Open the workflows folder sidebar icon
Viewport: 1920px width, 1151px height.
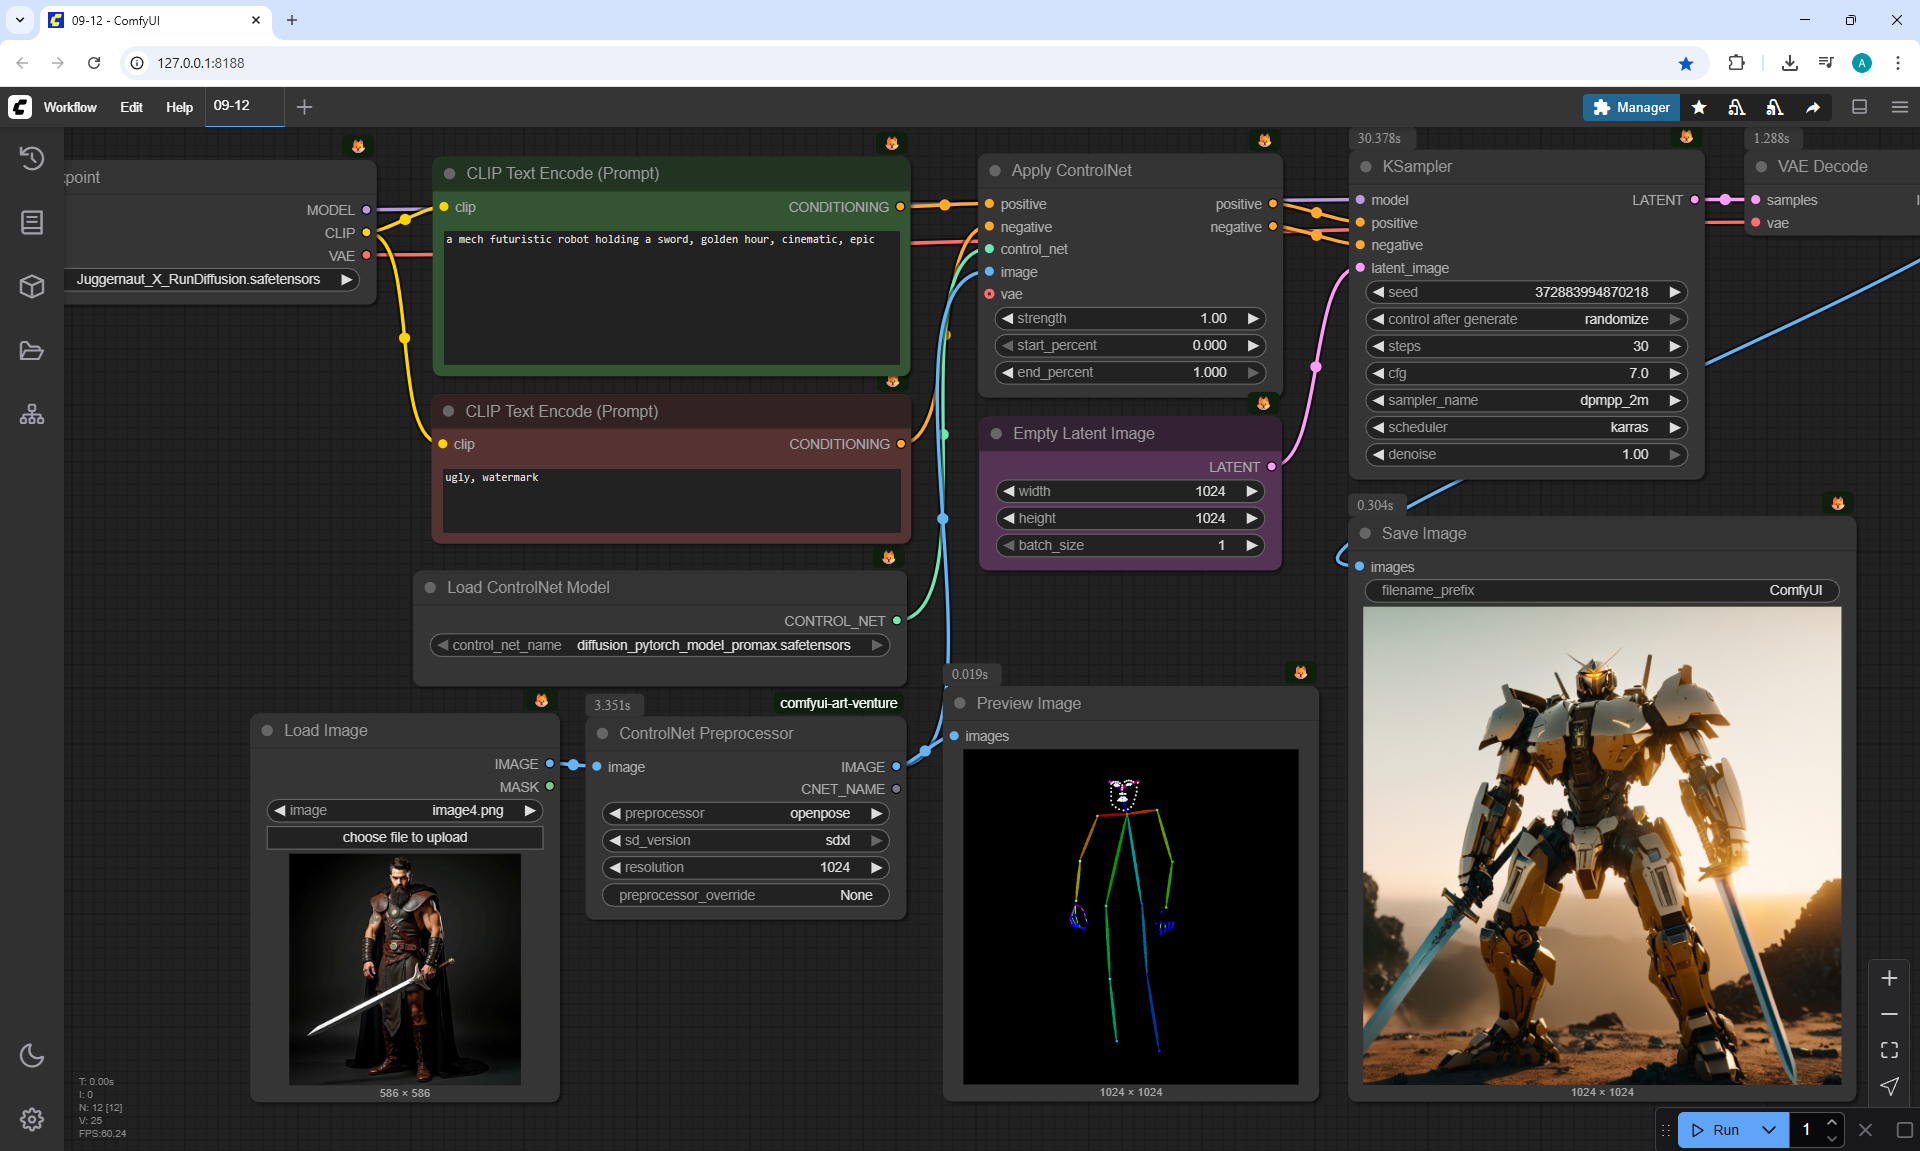[x=32, y=351]
